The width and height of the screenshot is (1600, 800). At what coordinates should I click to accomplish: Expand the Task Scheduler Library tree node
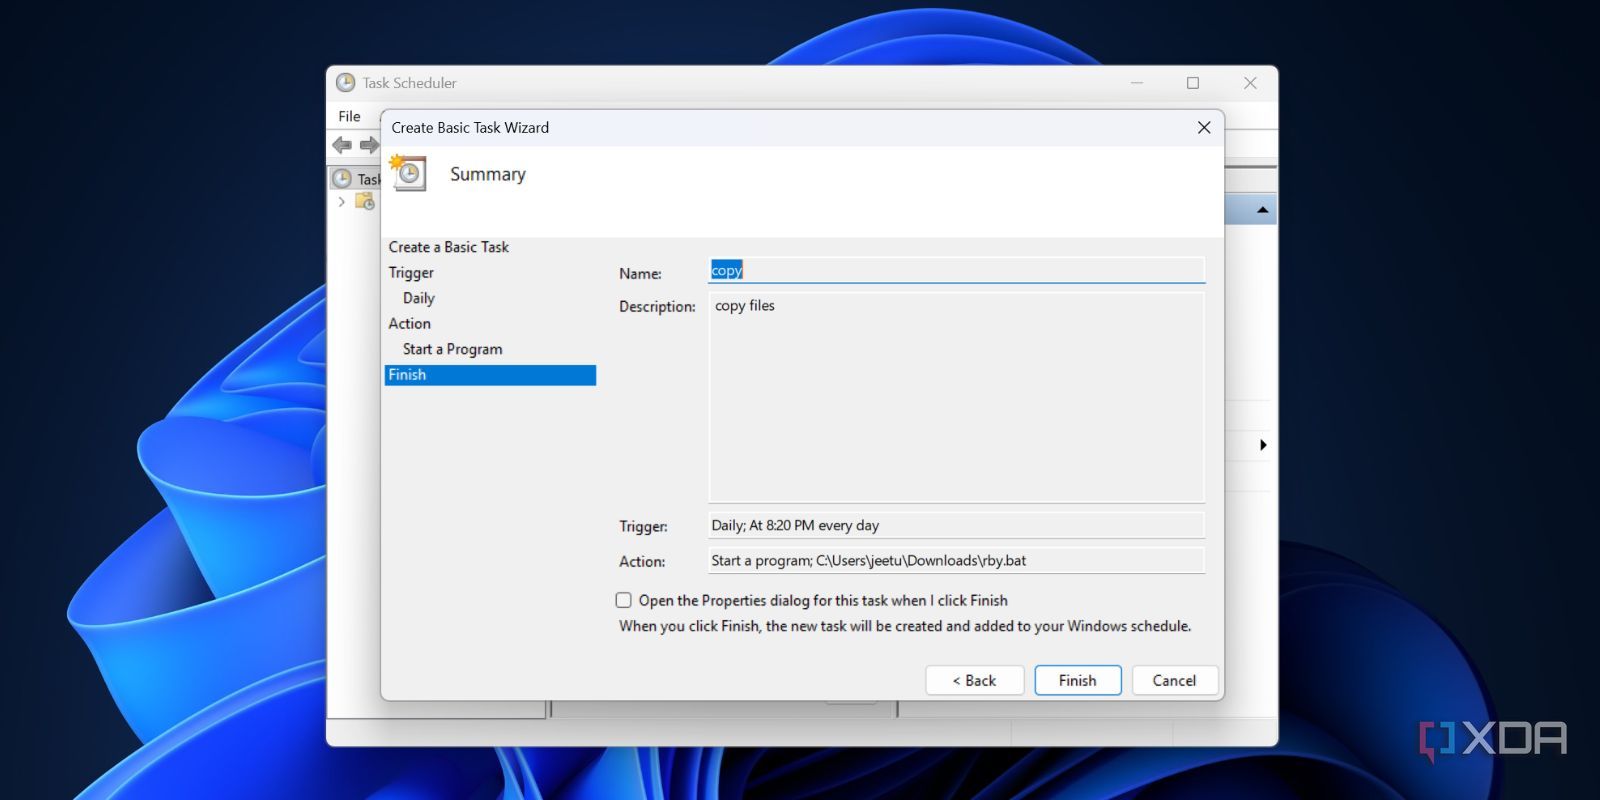(342, 201)
